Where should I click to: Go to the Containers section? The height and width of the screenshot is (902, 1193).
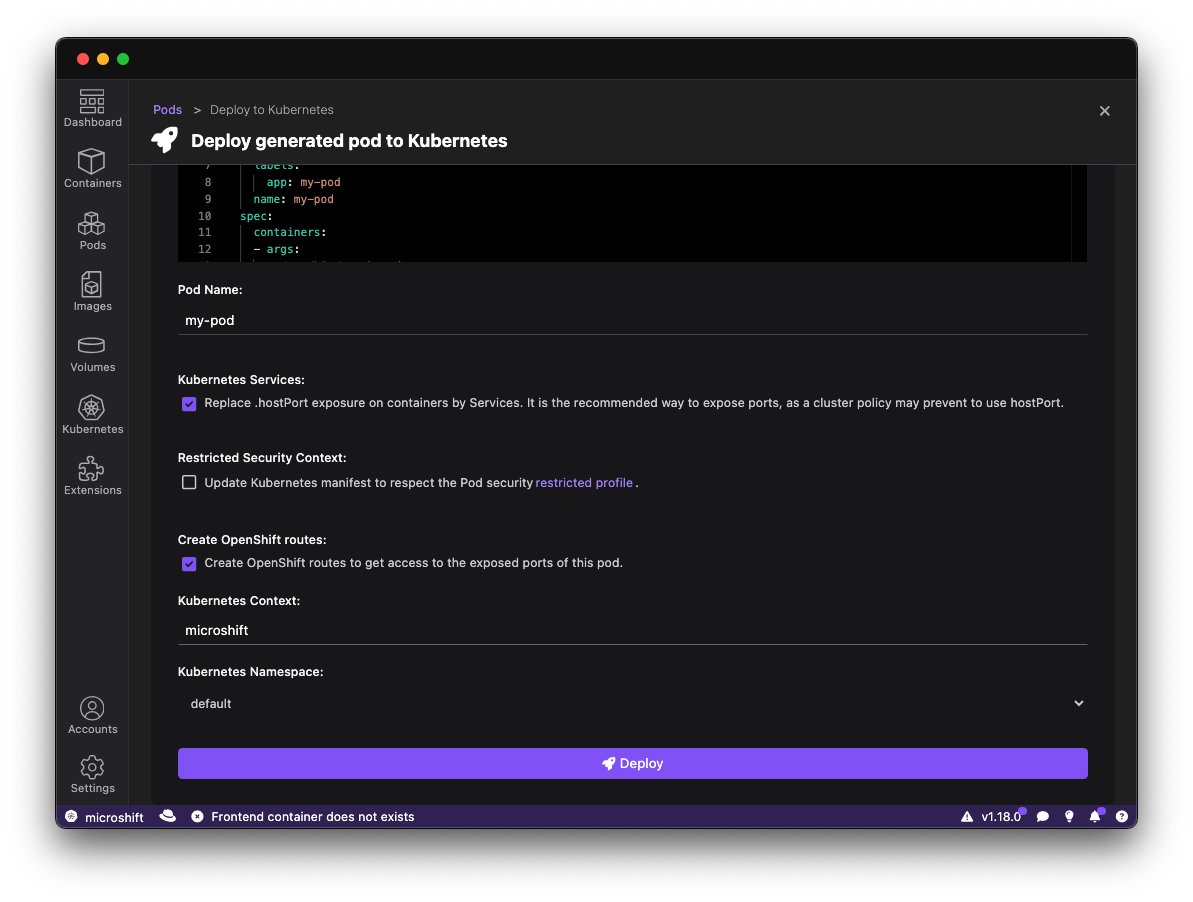tap(92, 169)
